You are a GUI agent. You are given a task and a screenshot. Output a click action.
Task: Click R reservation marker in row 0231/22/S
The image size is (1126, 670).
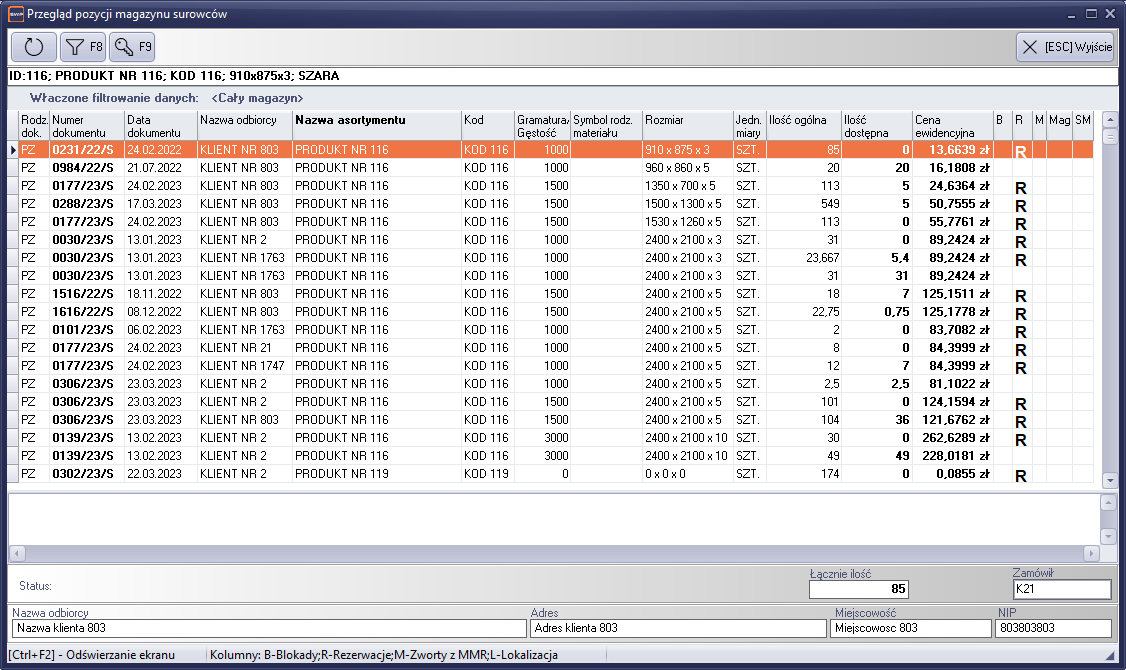(x=1021, y=151)
